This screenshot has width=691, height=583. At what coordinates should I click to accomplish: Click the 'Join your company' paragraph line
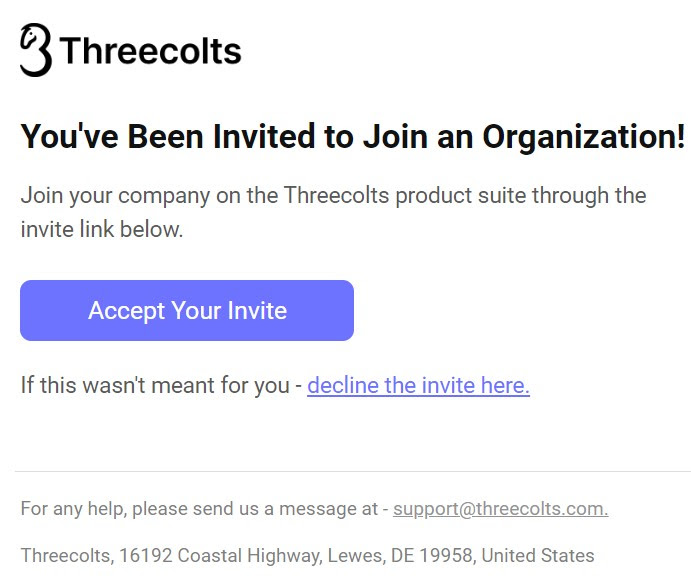tap(333, 196)
